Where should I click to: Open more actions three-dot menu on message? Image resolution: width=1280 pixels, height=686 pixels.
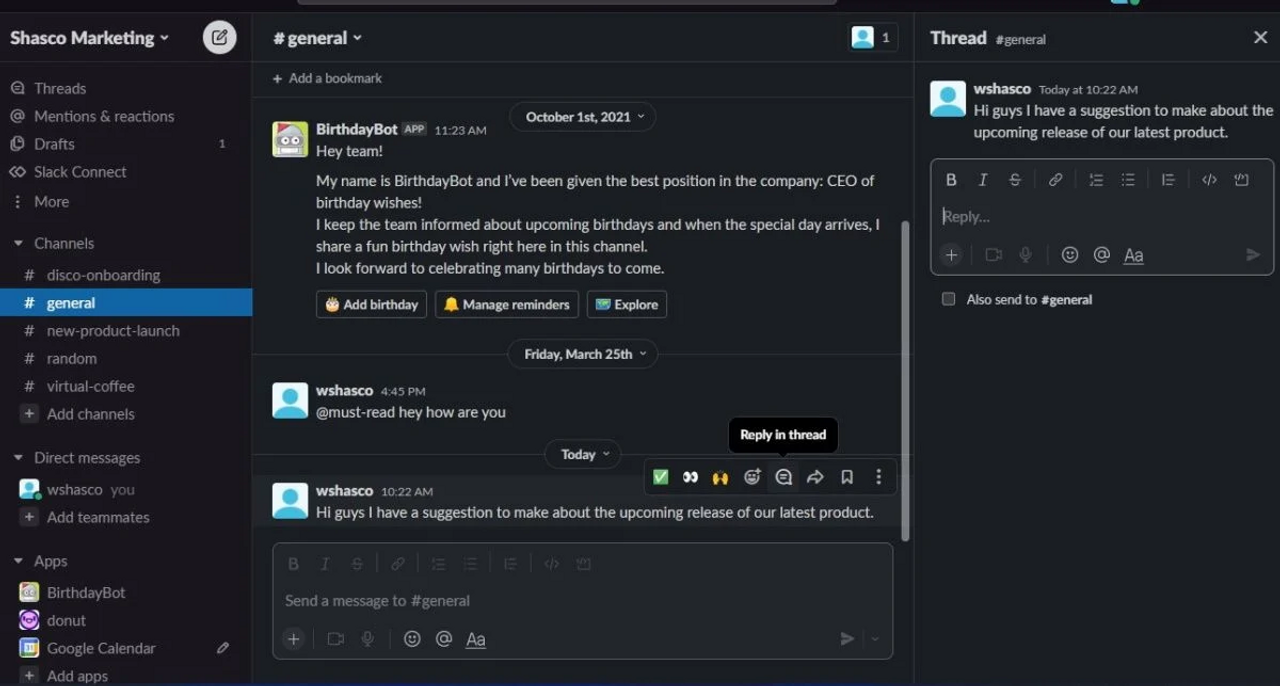[879, 477]
